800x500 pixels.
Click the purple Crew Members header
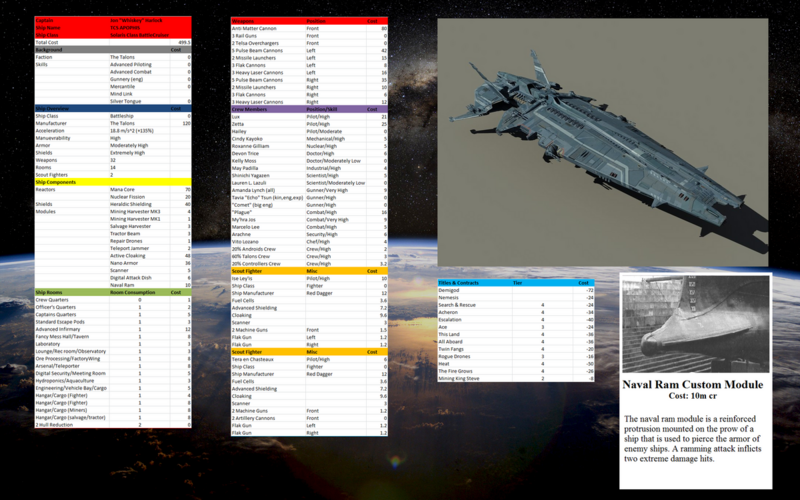[x=309, y=109]
